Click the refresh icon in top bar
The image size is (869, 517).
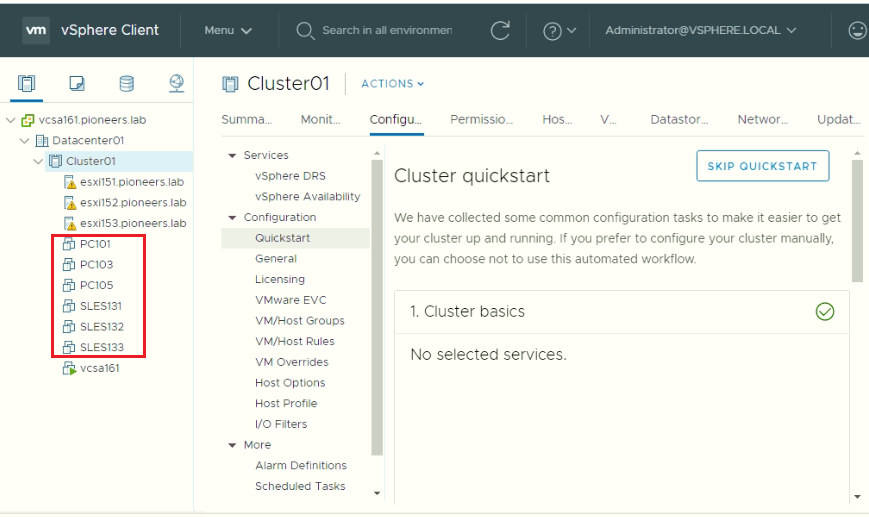pos(500,30)
